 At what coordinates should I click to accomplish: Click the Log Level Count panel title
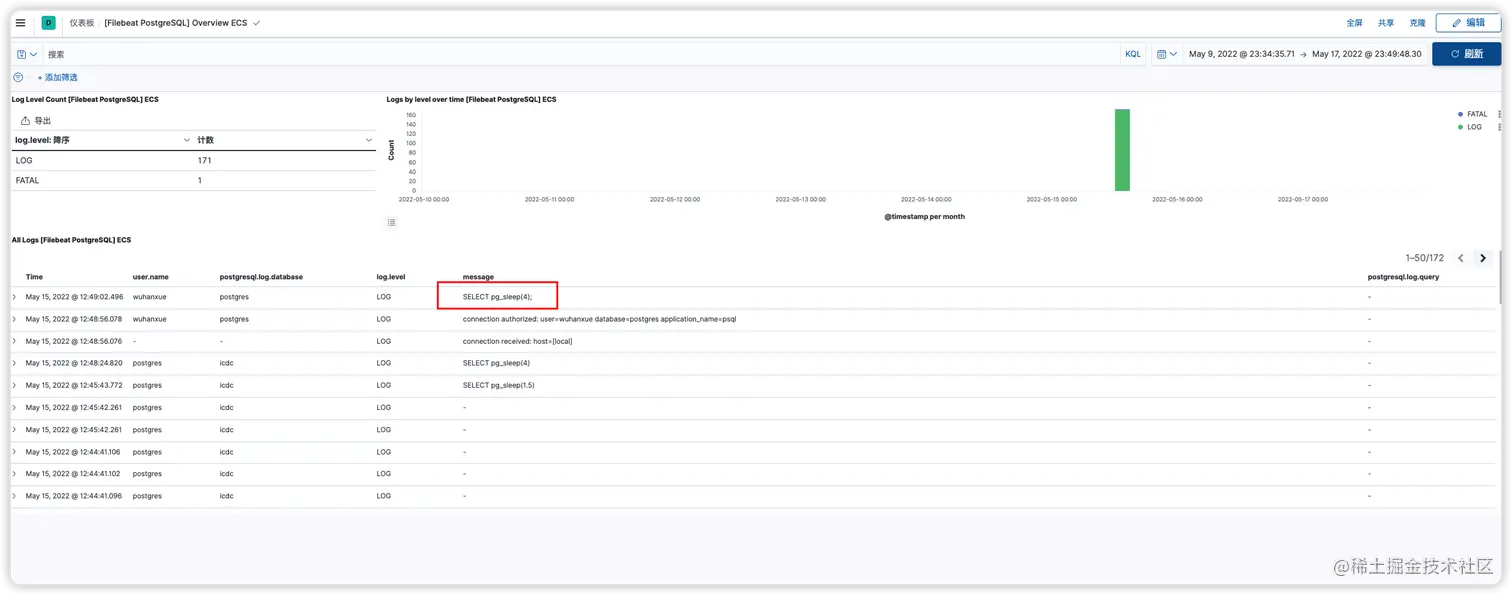85,99
